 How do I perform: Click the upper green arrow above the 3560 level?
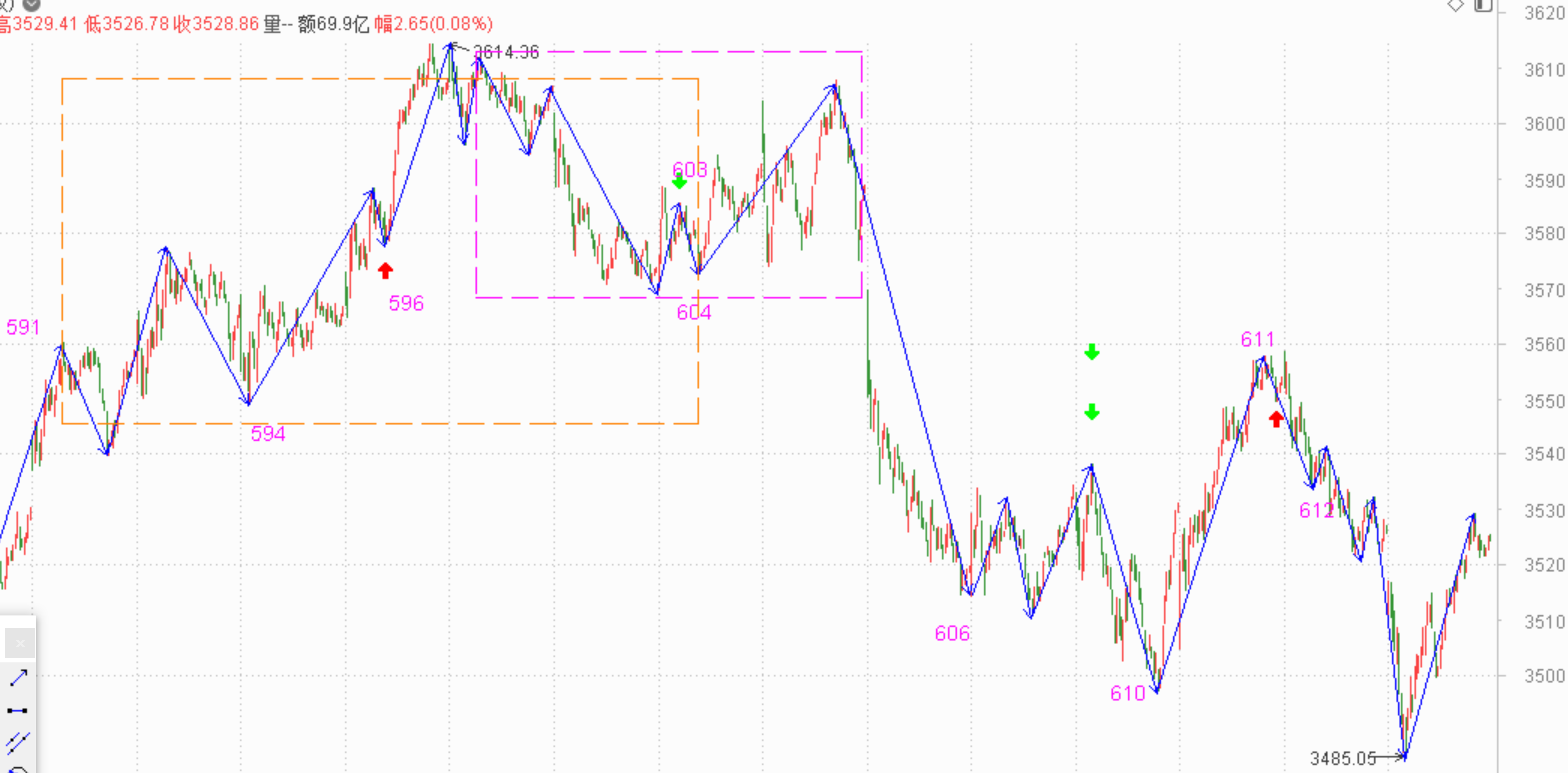(x=1092, y=352)
